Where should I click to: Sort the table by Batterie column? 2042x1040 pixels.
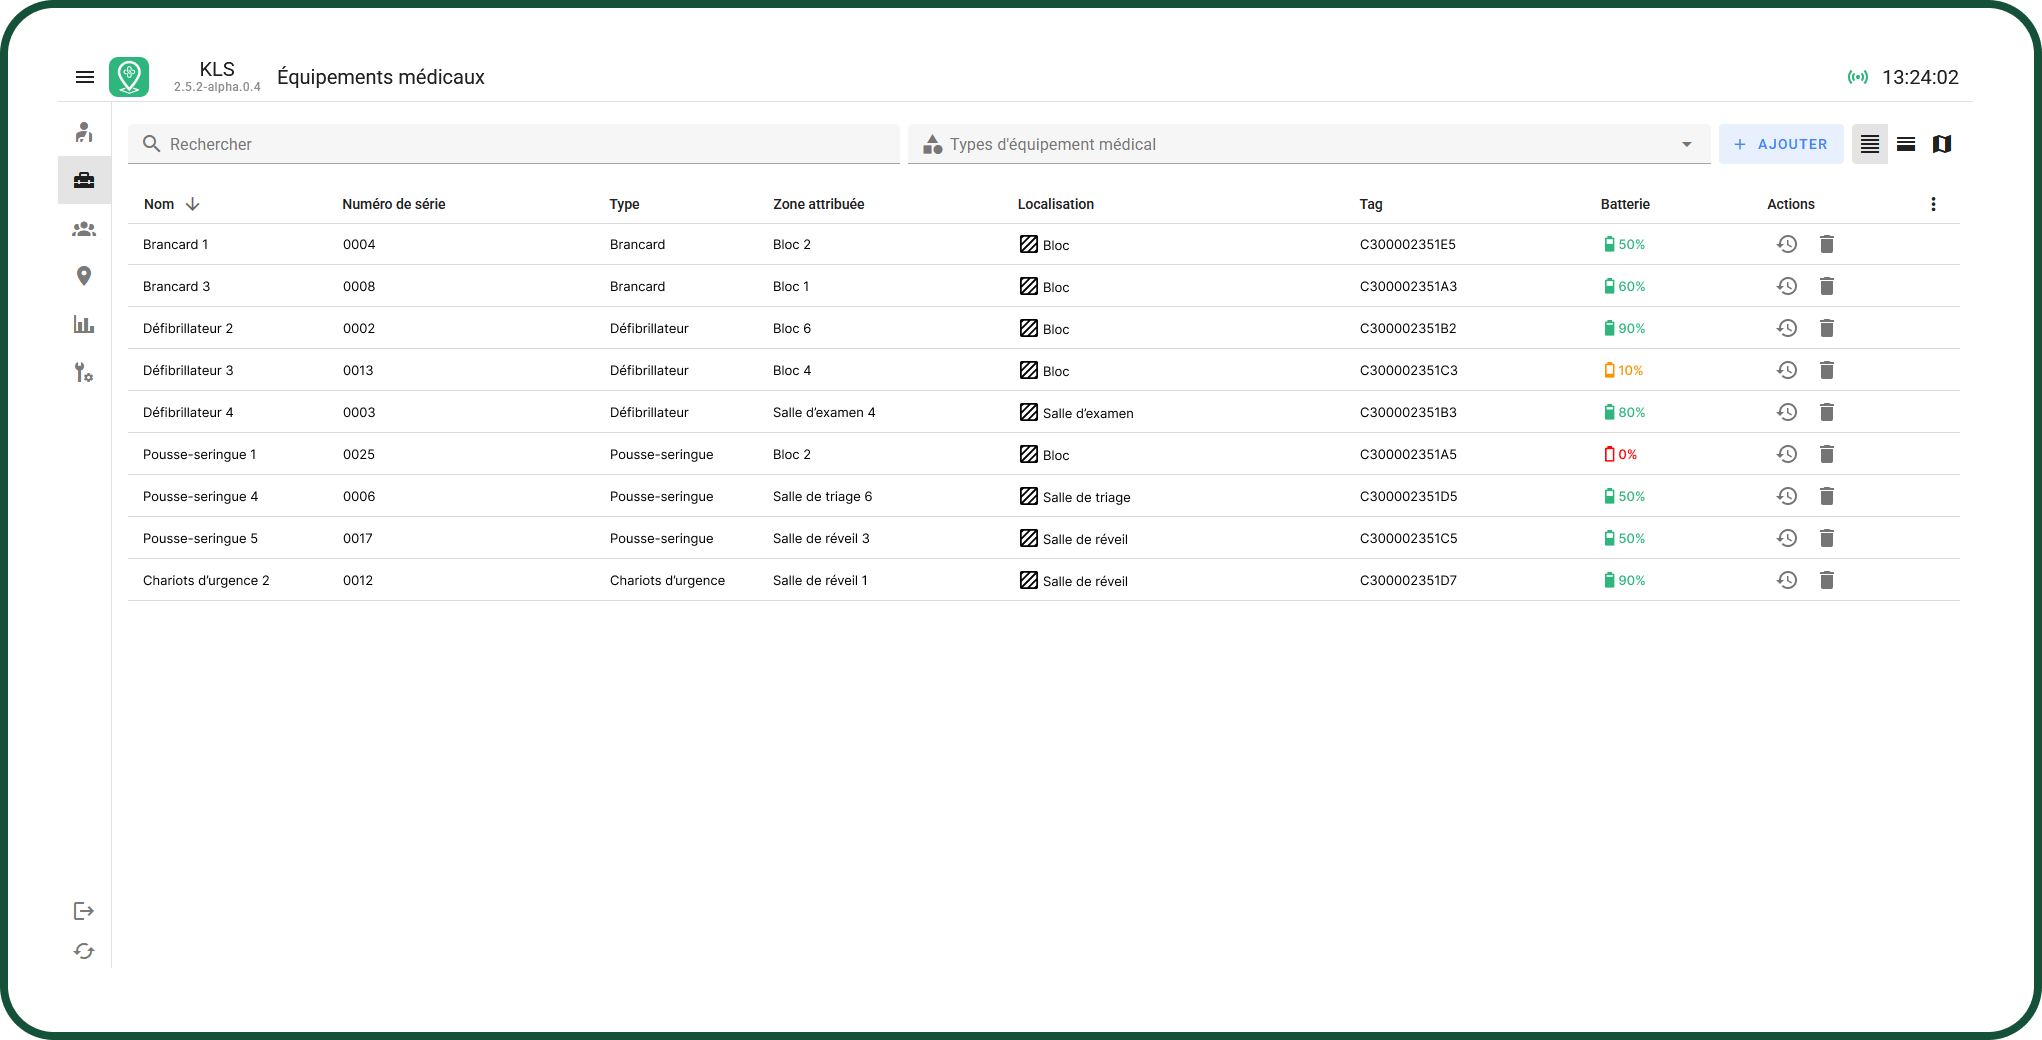tap(1625, 204)
